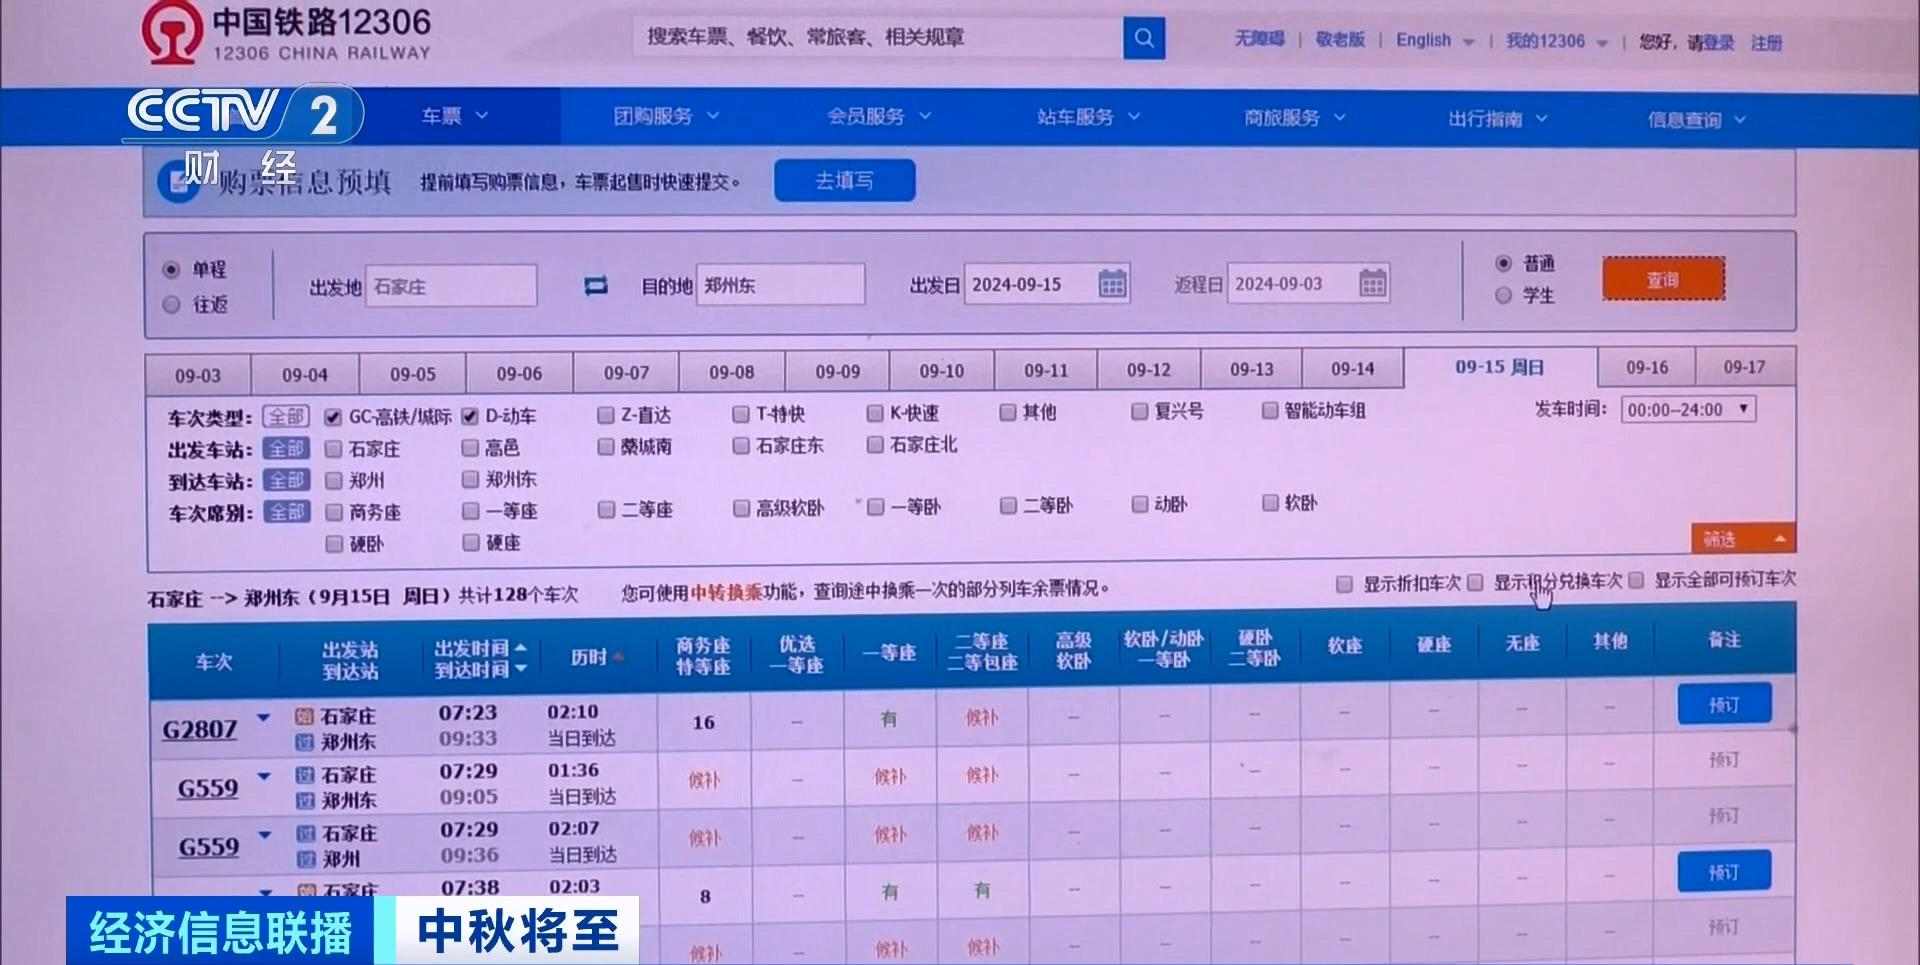1920x965 pixels.
Task: Expand train G2807 details arrow
Action: point(264,718)
